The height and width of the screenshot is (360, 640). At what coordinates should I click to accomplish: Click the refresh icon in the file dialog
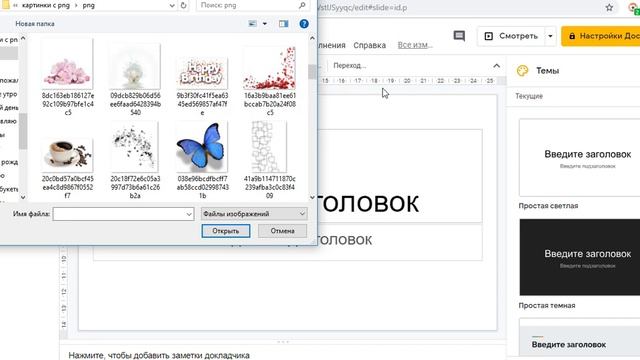point(183,6)
